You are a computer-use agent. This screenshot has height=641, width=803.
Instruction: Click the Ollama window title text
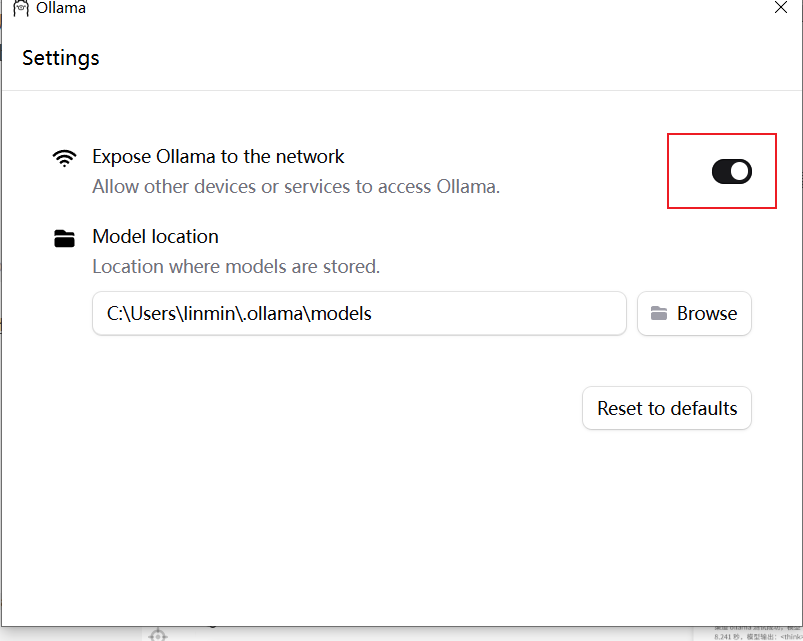click(x=60, y=8)
